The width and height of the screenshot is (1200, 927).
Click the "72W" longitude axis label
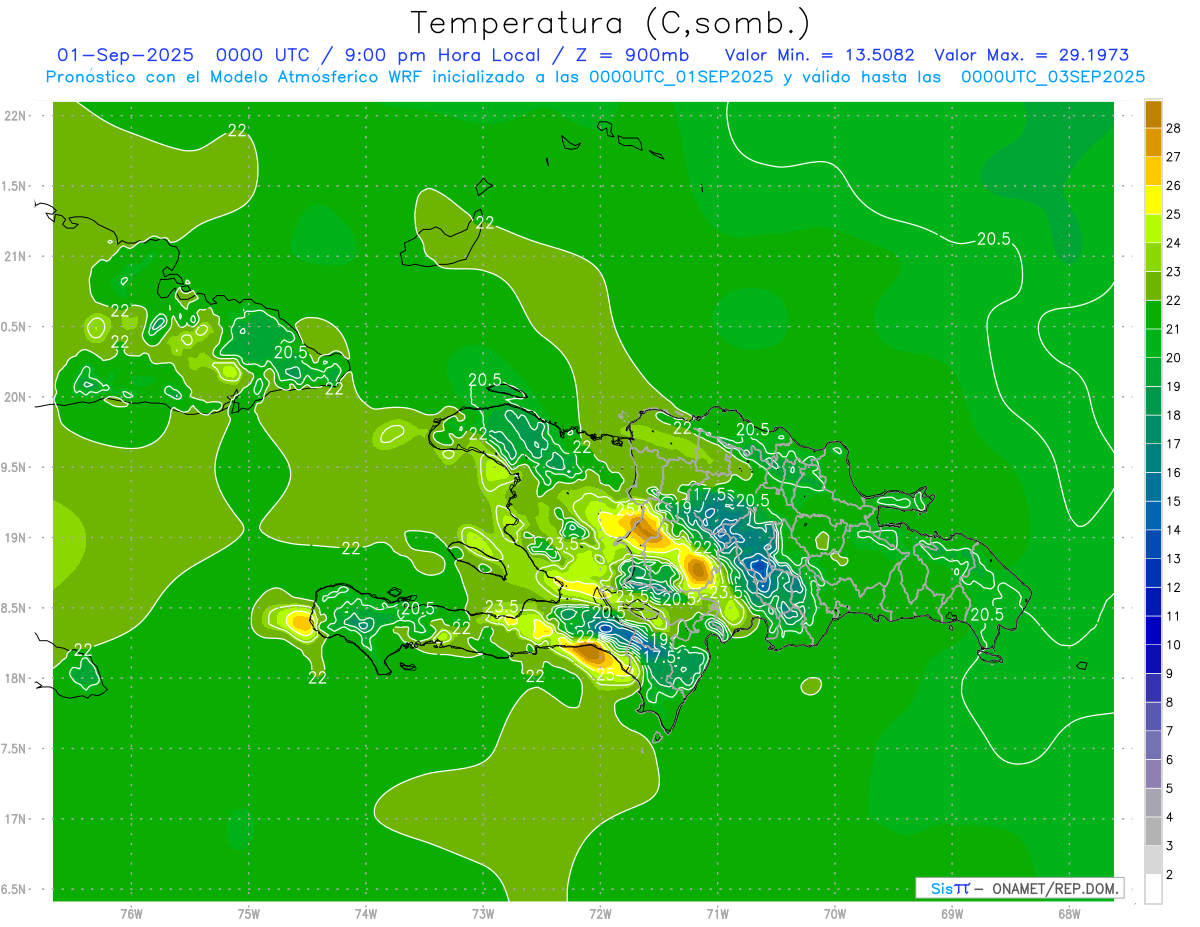coord(601,914)
